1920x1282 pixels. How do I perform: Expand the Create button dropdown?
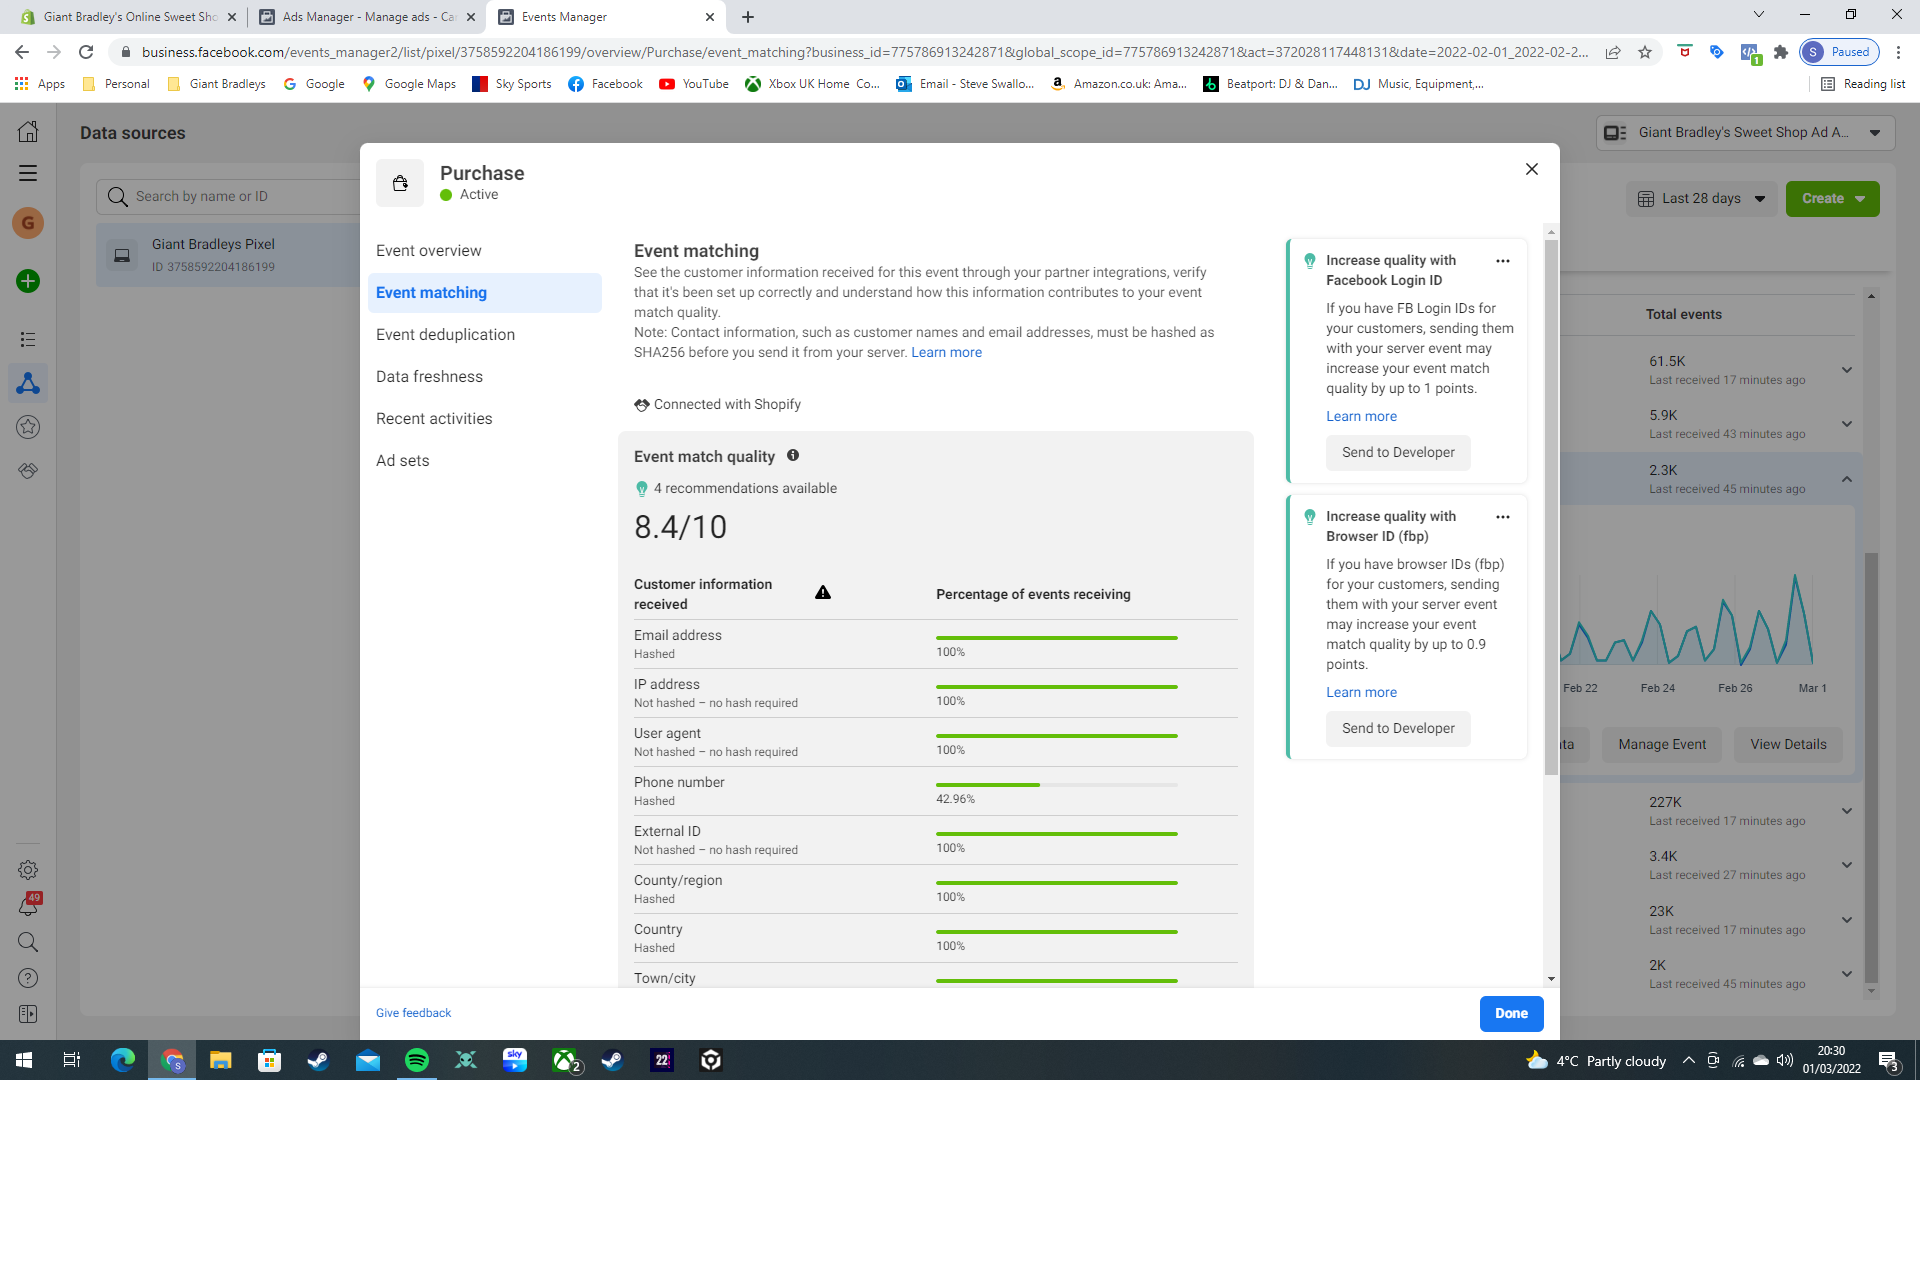(1860, 199)
